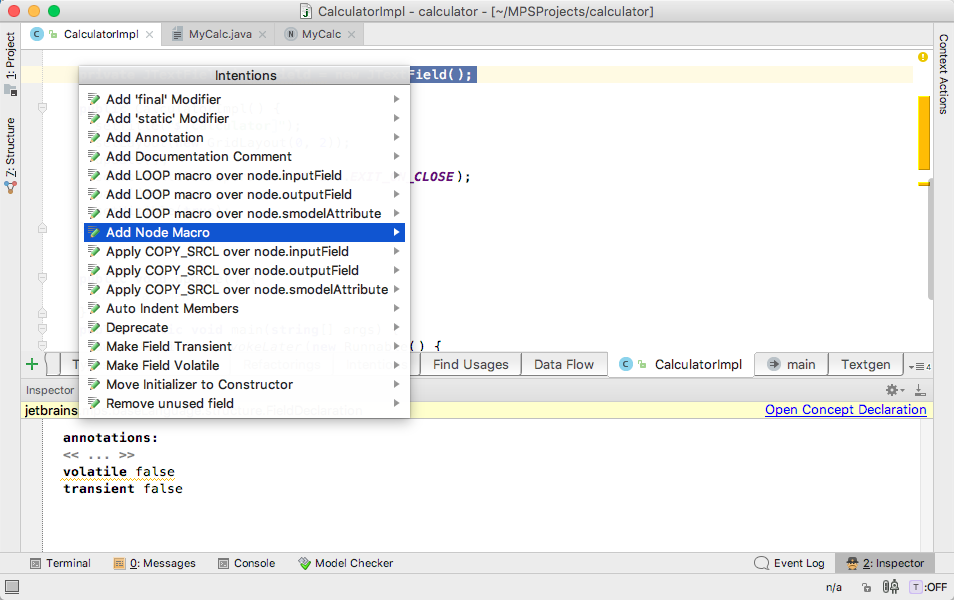The image size is (954, 600).
Task: Click the Find Usages tab button
Action: pyautogui.click(x=470, y=365)
